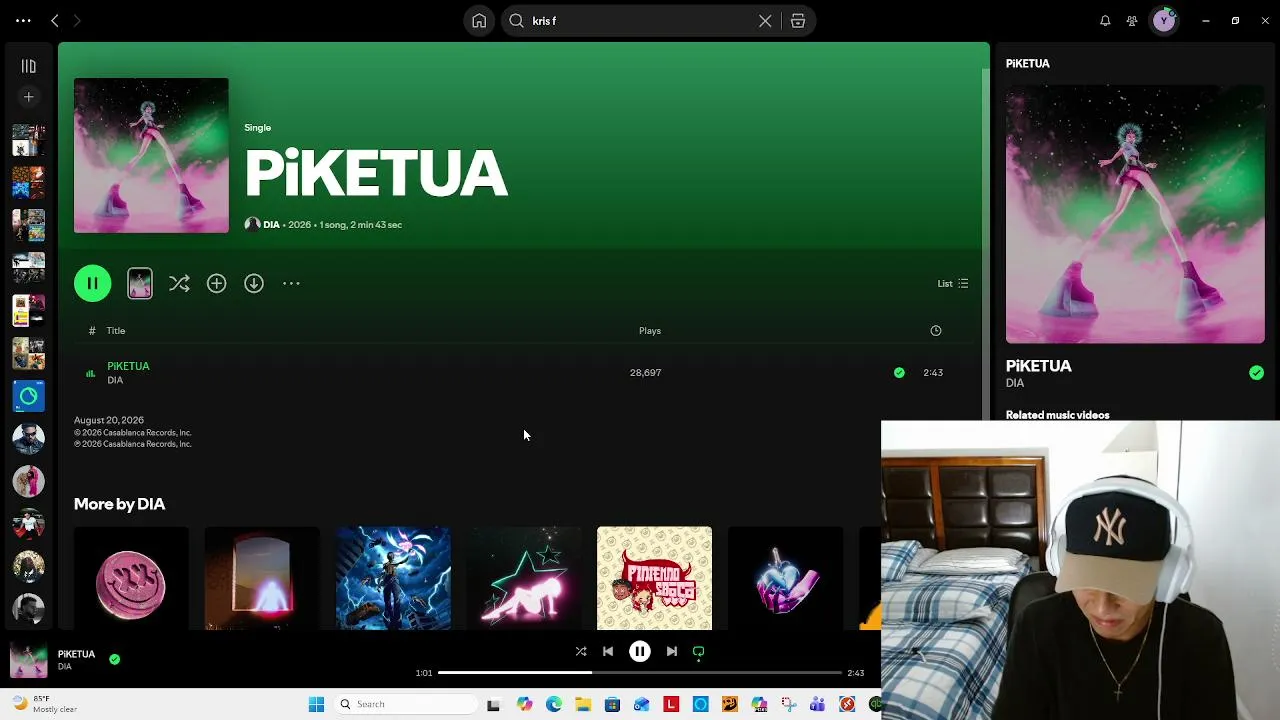
Task: Click the "Related music videos" heading
Action: [1057, 415]
